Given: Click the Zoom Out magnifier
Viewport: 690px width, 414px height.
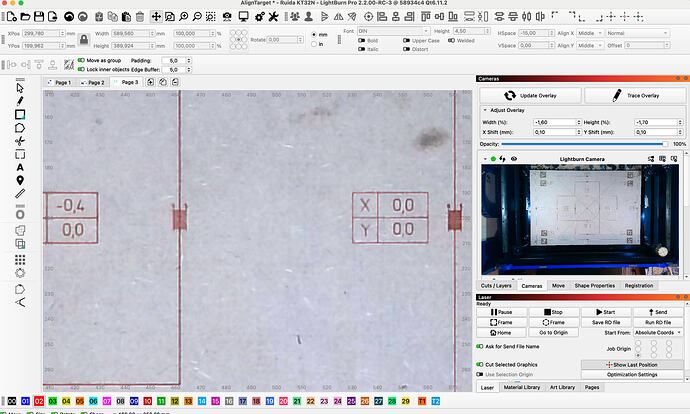Looking at the screenshot, I should click(x=197, y=17).
